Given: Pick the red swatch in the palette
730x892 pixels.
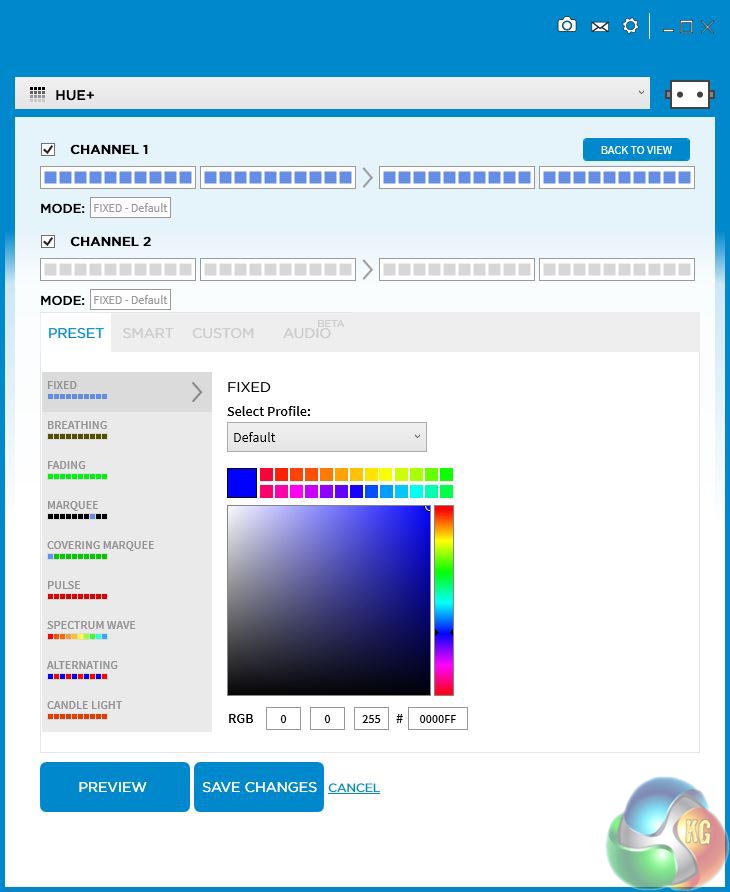Looking at the screenshot, I should tap(266, 474).
